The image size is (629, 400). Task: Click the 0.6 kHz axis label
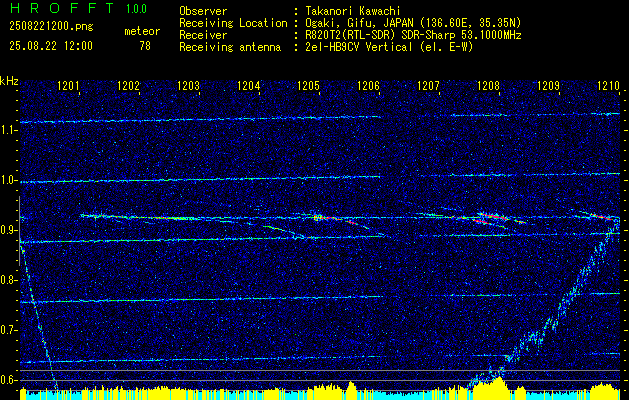pos(9,380)
